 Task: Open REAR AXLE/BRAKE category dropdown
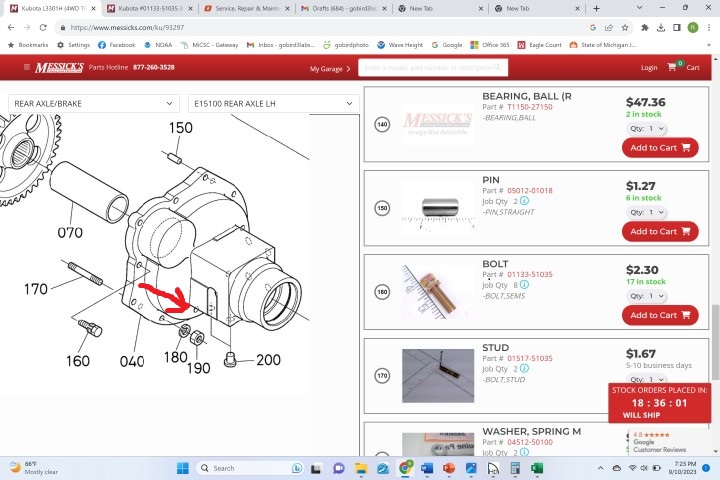pyautogui.click(x=93, y=103)
